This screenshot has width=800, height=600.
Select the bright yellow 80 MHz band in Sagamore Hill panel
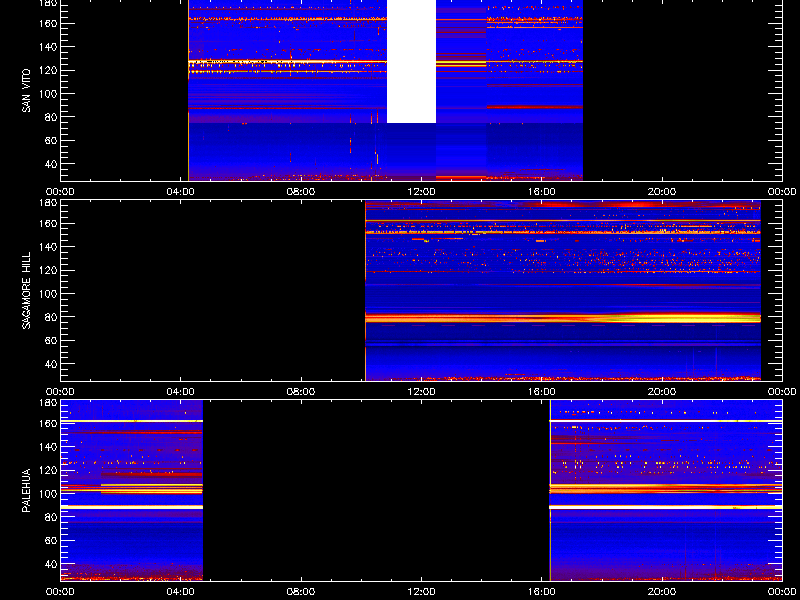[563, 318]
